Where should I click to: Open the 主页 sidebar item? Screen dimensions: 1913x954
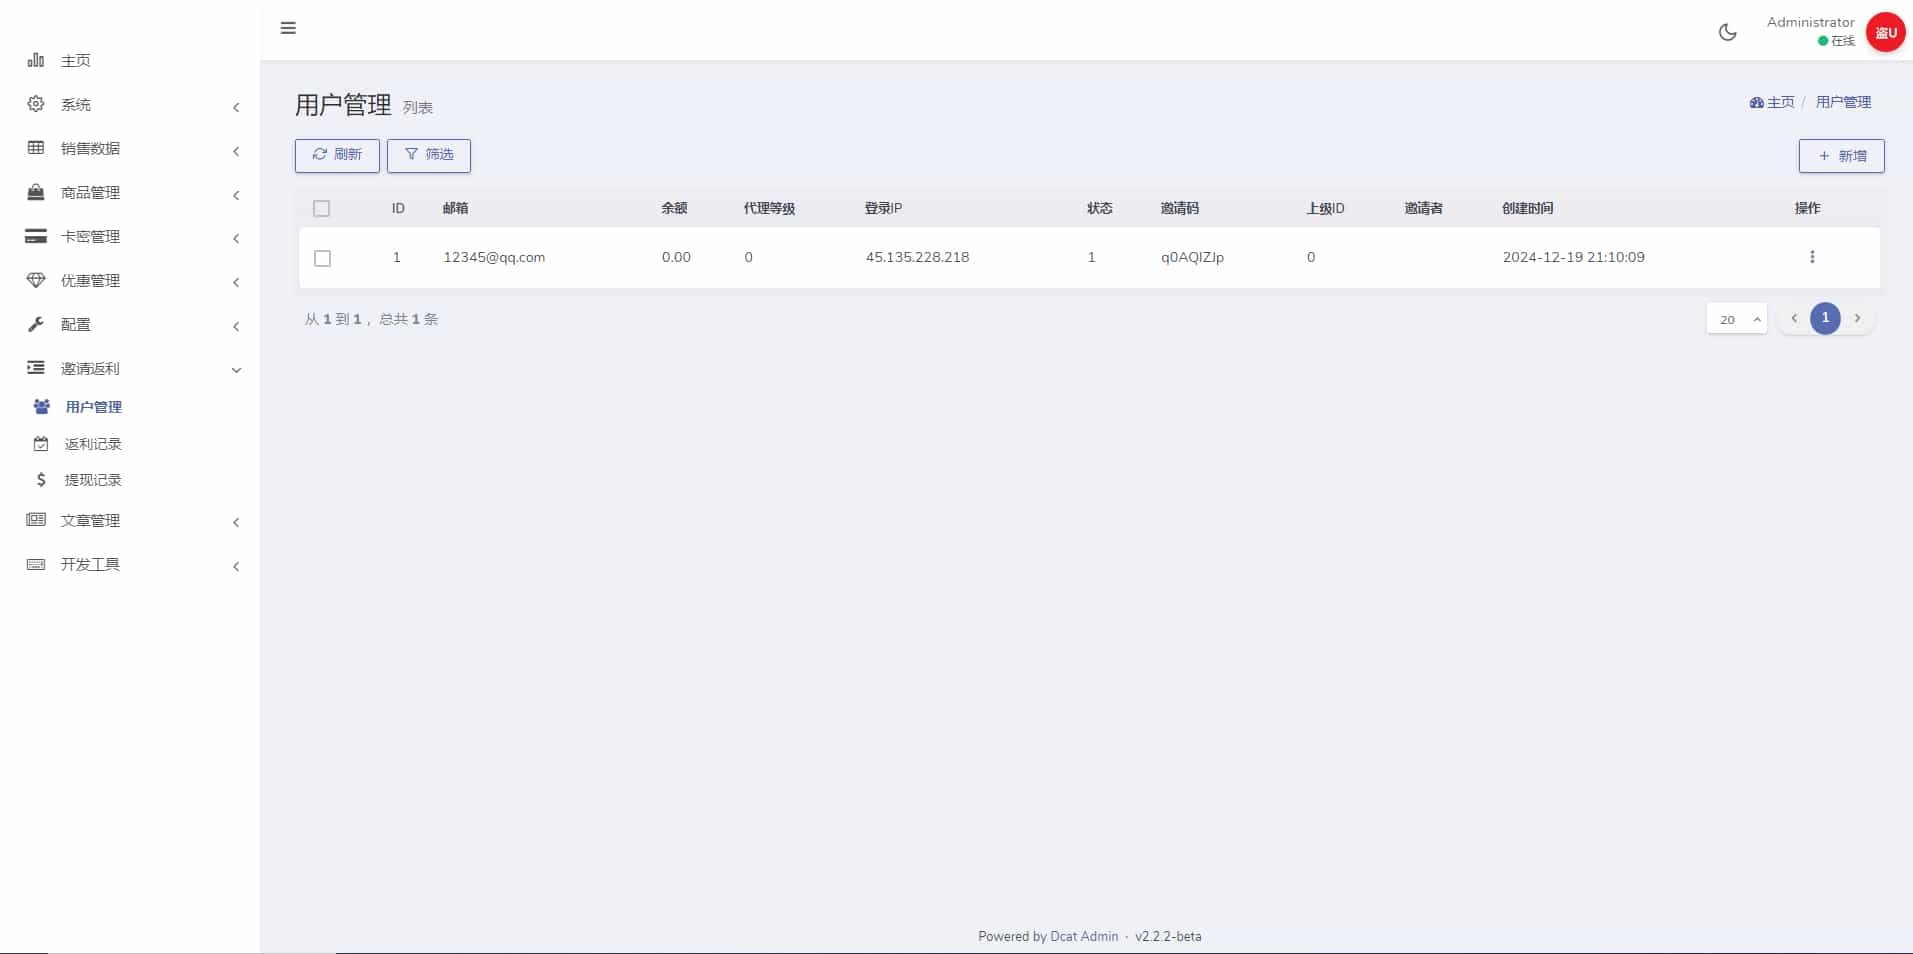pyautogui.click(x=75, y=60)
